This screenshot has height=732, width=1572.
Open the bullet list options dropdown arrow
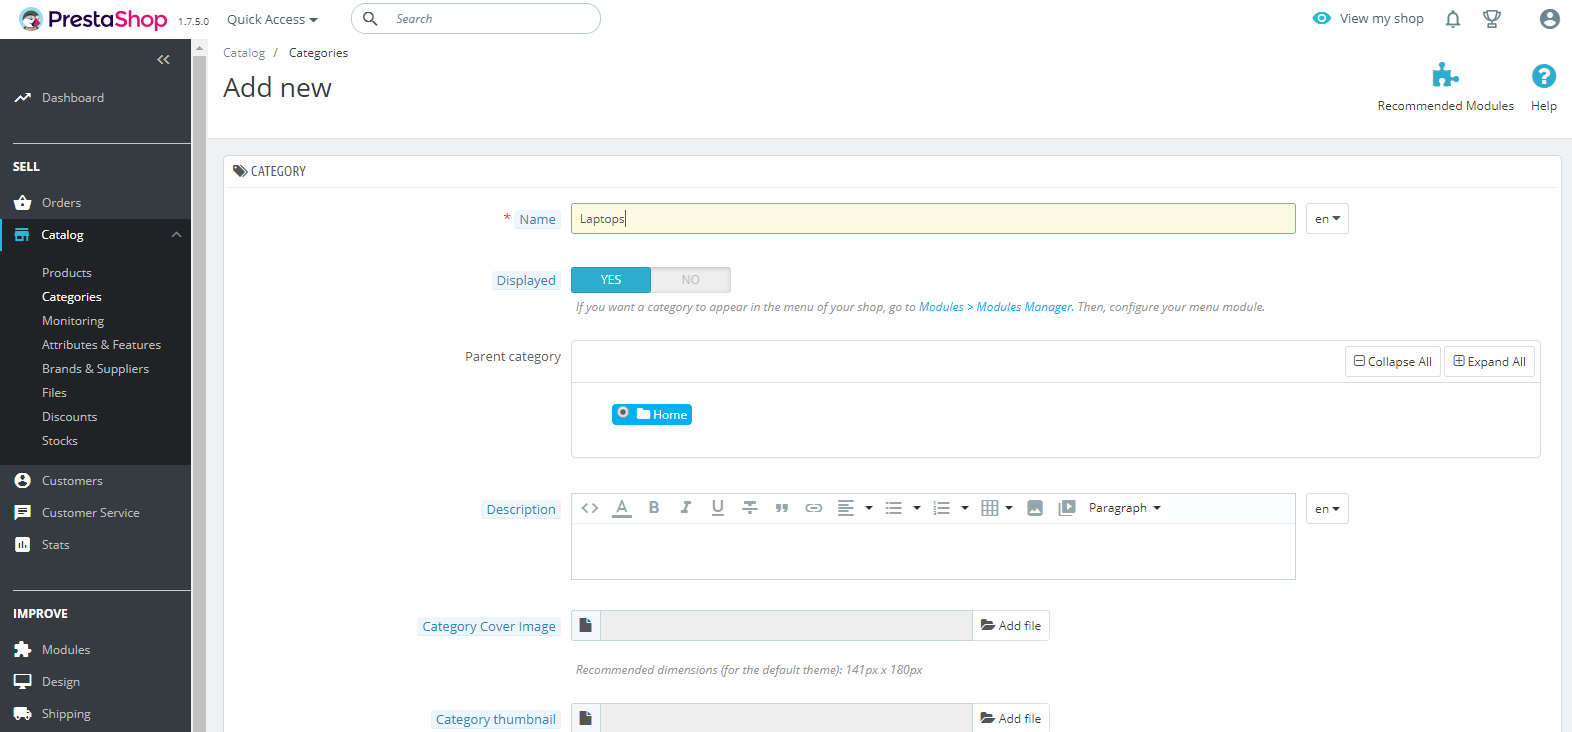coord(917,508)
